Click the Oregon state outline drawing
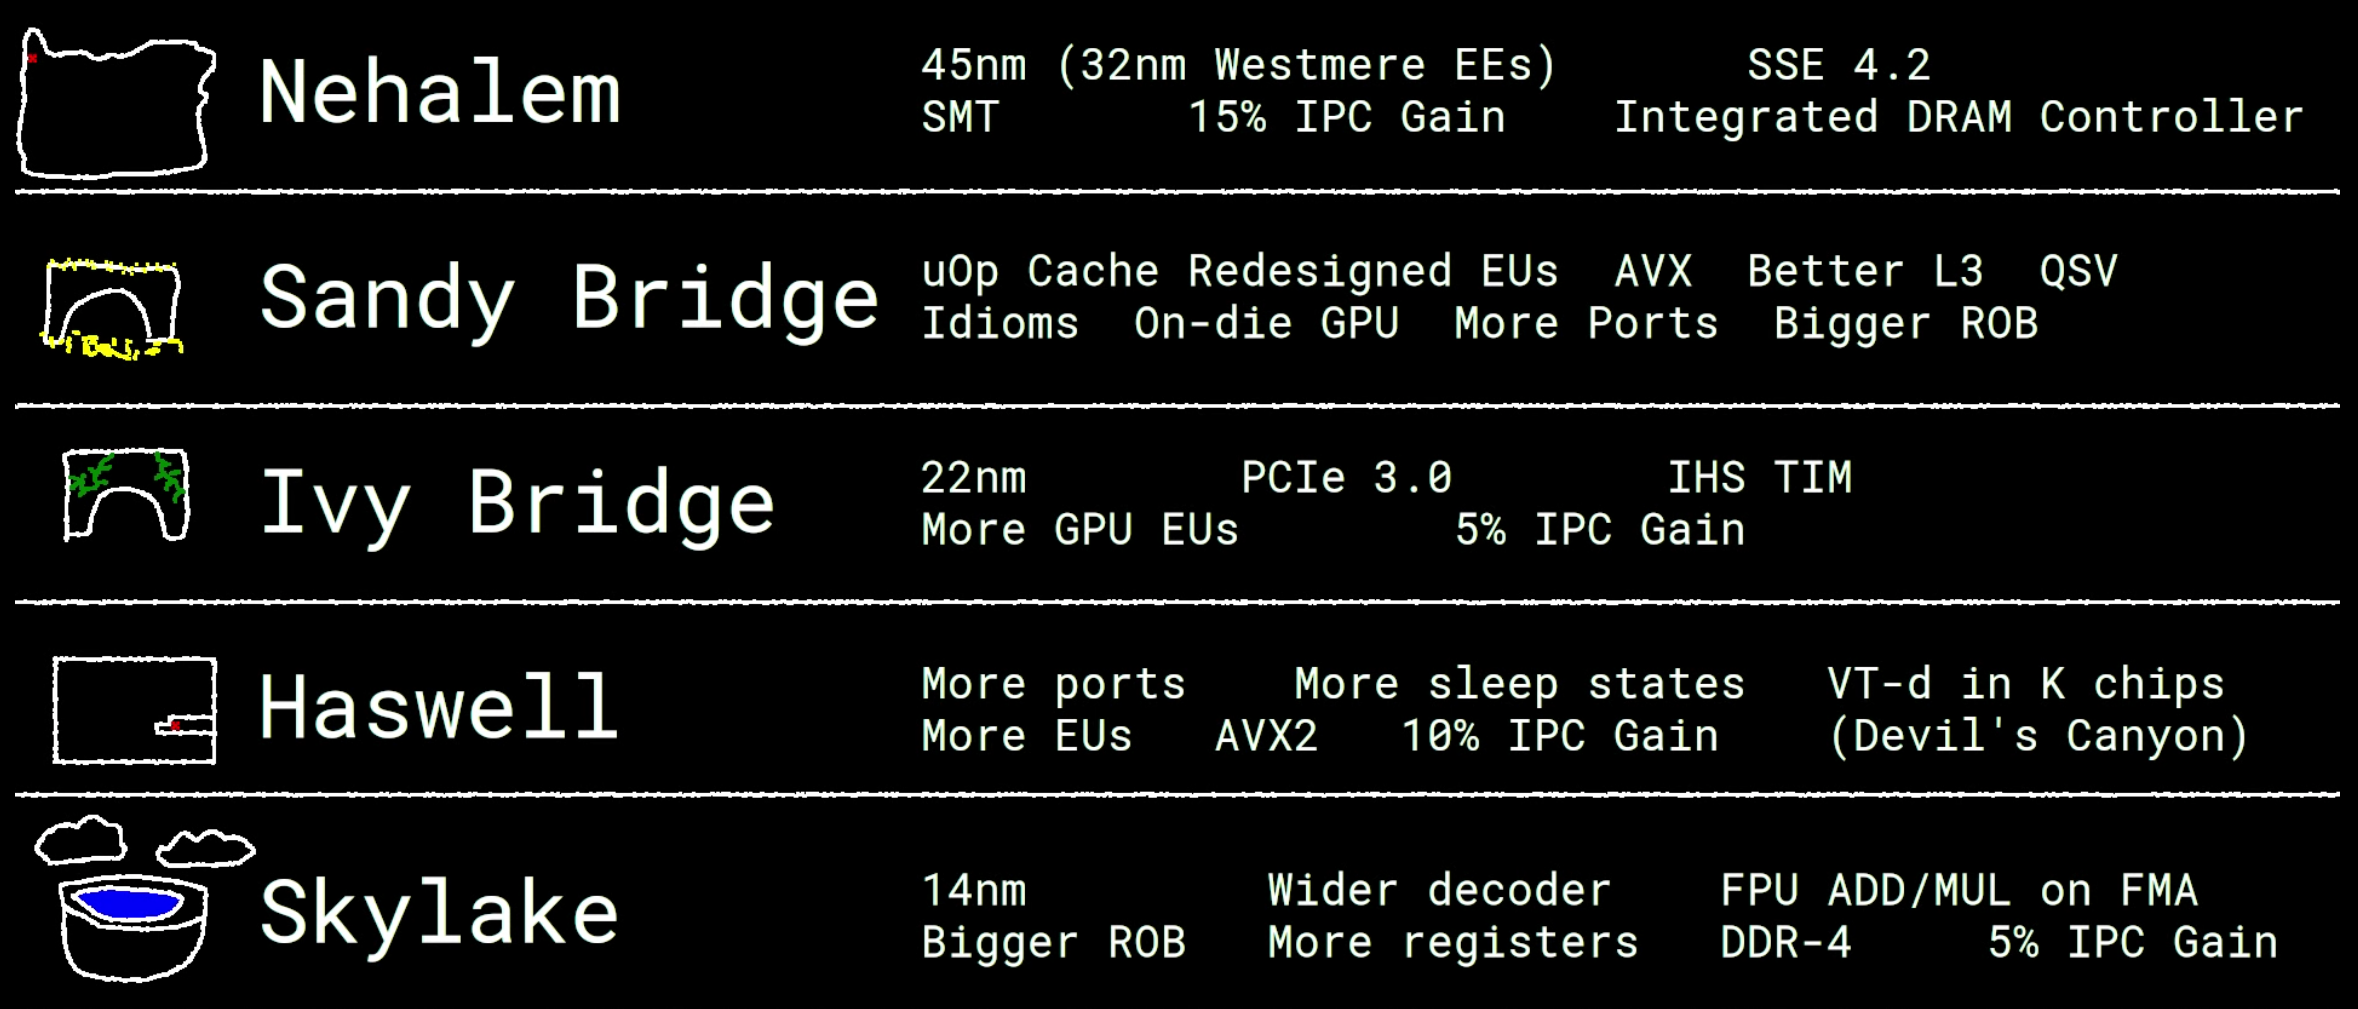2358x1009 pixels. click(116, 104)
